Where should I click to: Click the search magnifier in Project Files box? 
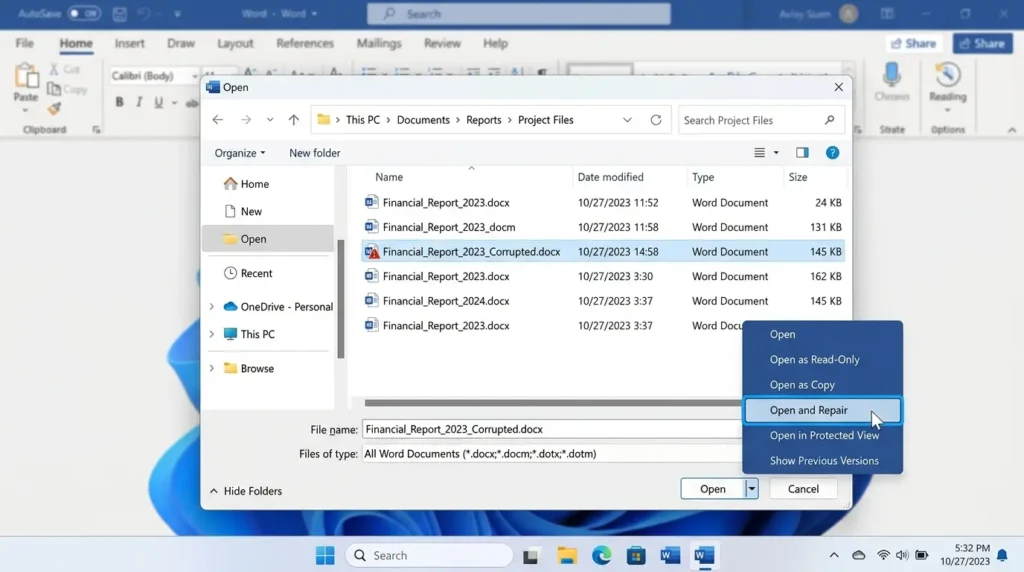point(829,120)
